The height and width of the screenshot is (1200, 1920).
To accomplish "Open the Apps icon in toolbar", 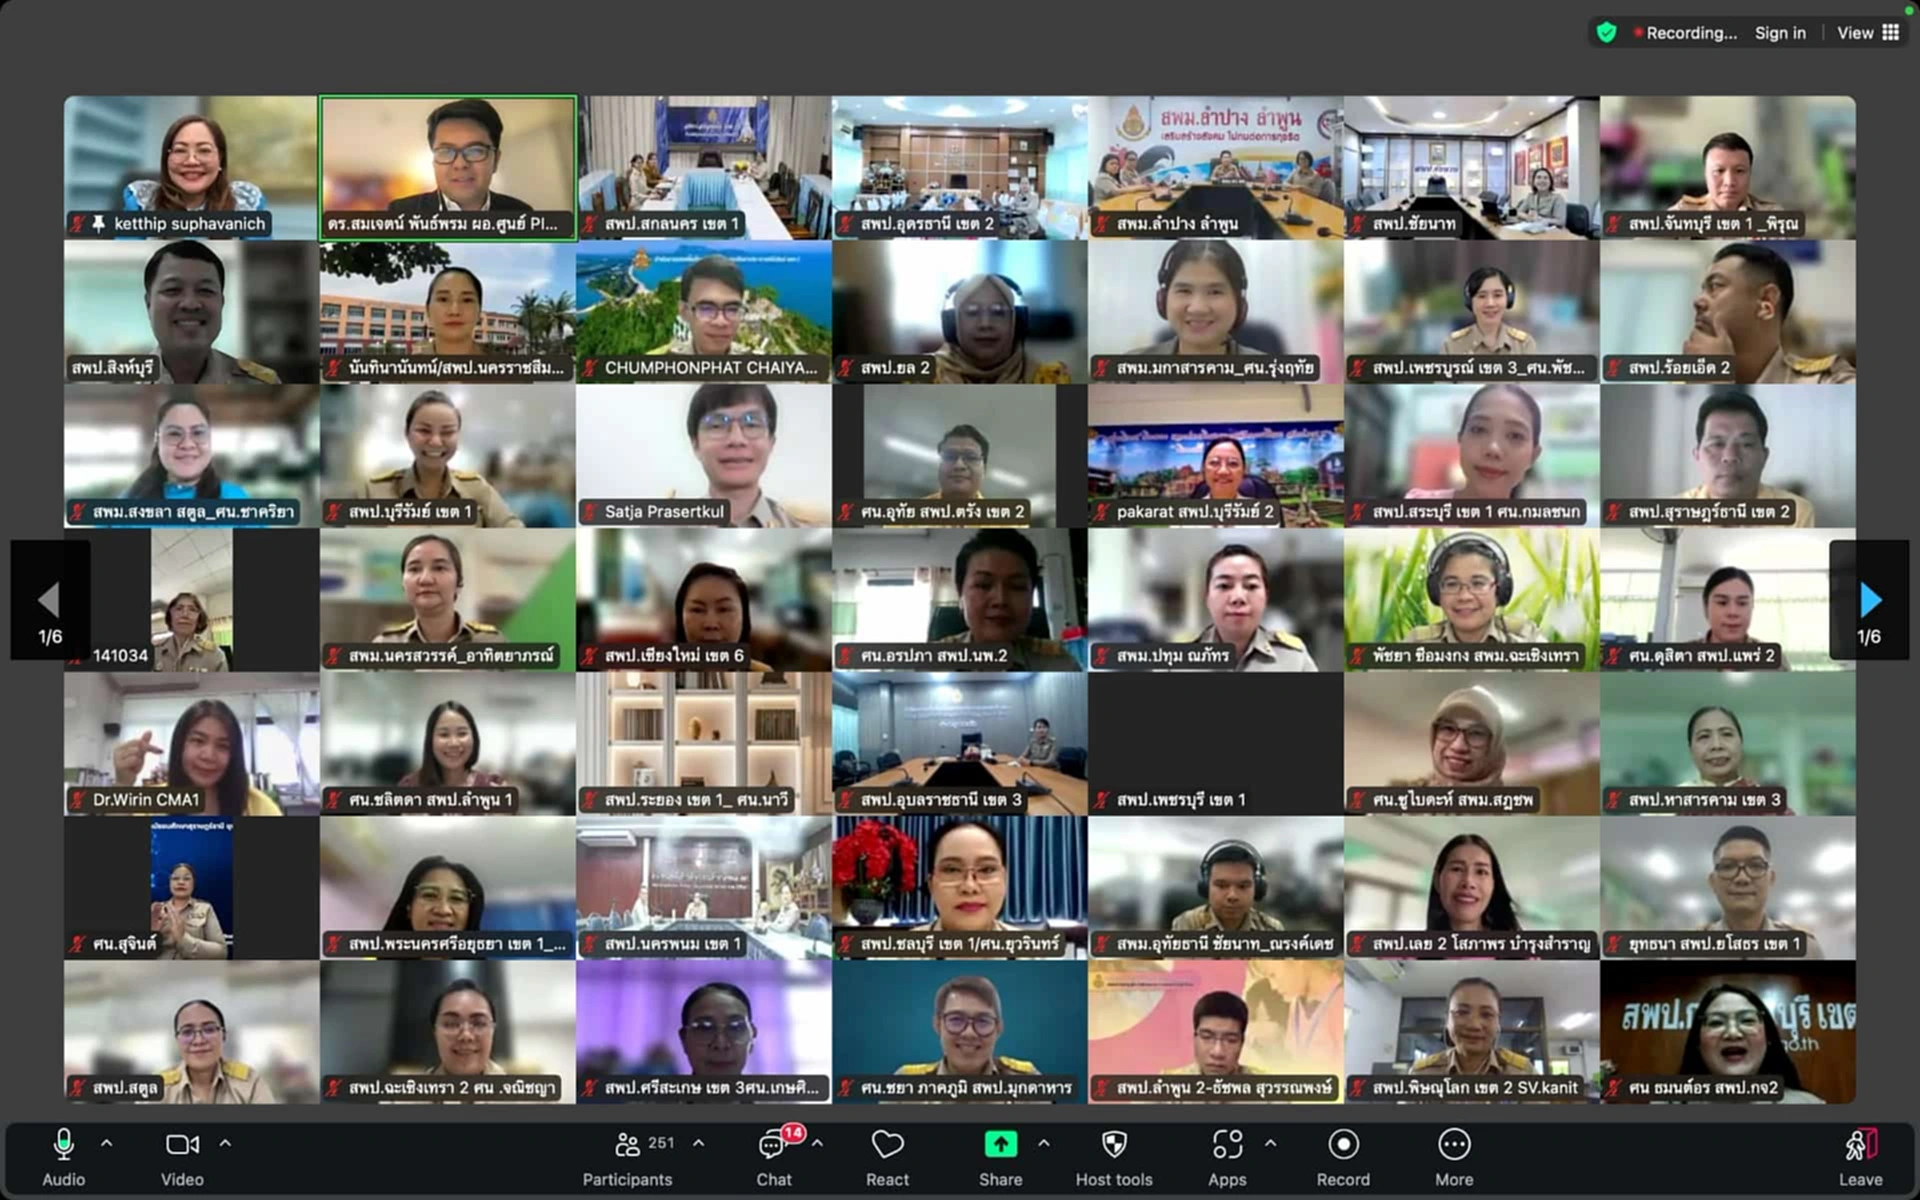I will tap(1227, 1145).
